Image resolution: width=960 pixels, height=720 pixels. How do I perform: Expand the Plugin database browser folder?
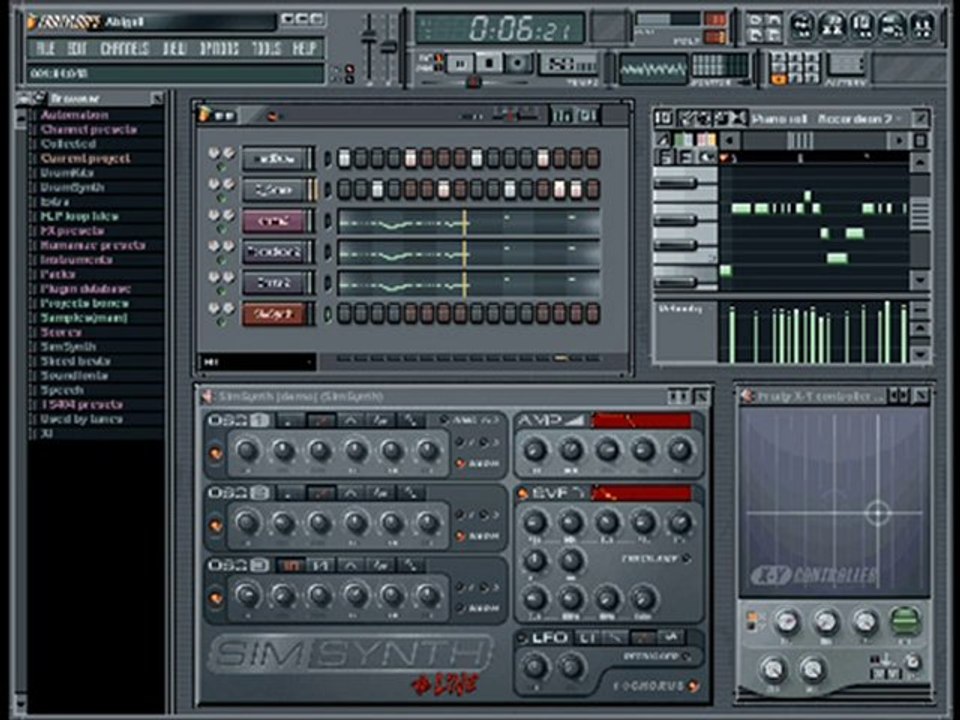tap(85, 289)
